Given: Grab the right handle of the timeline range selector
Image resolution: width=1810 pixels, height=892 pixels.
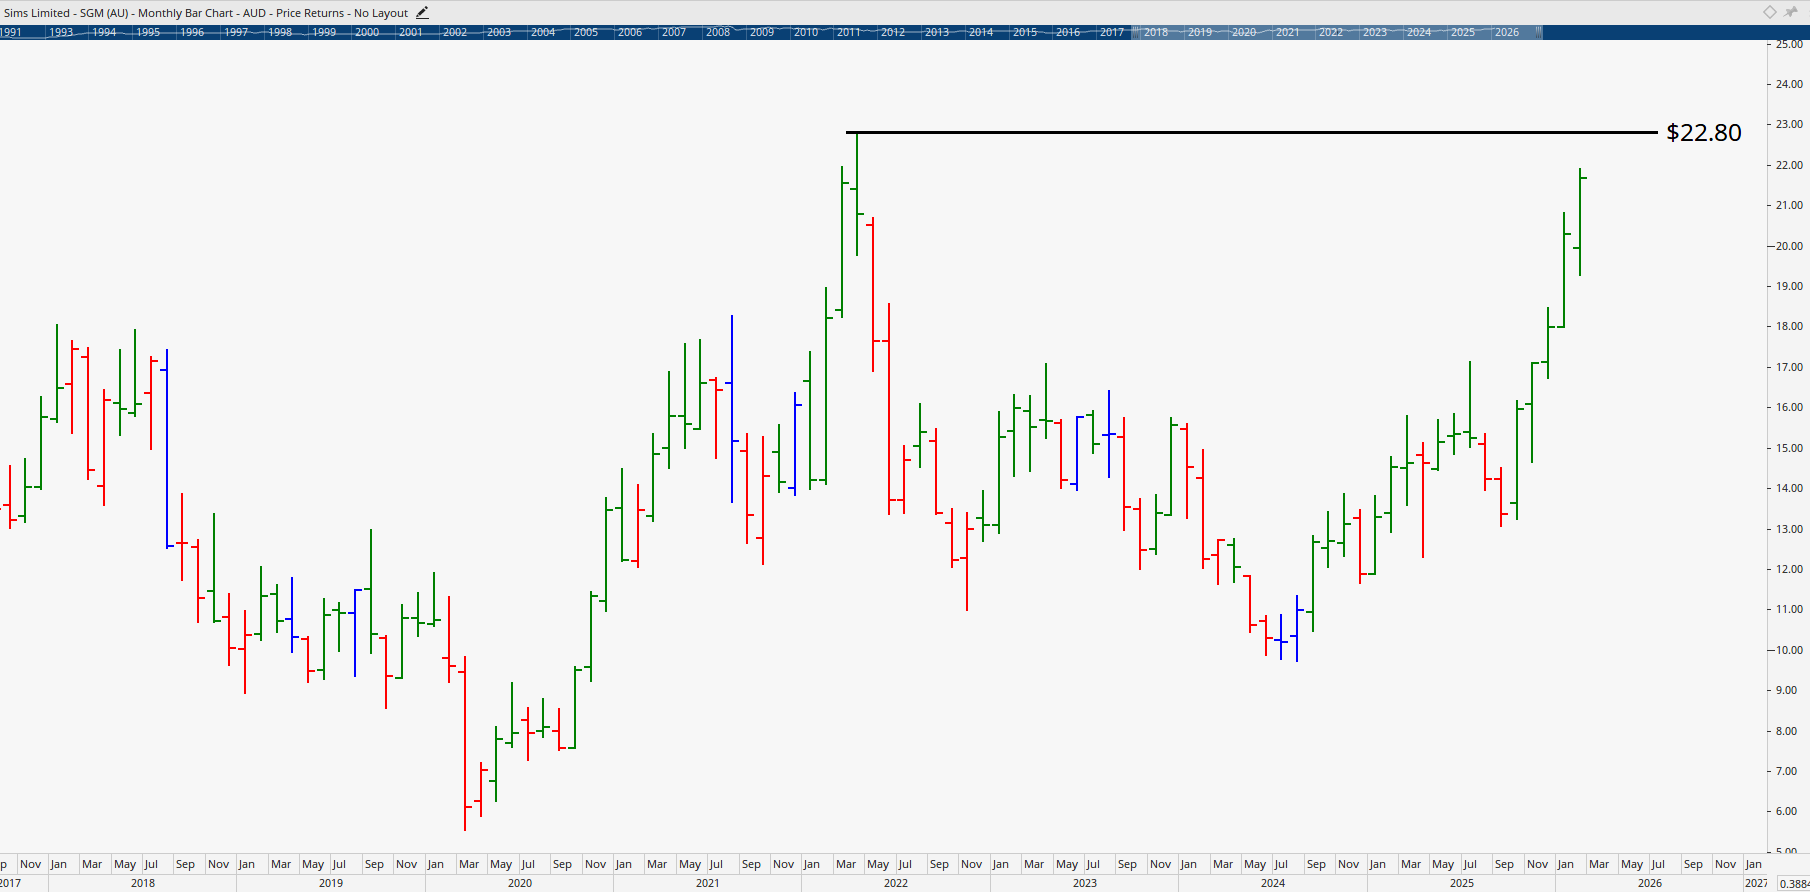Looking at the screenshot, I should coord(1538,32).
